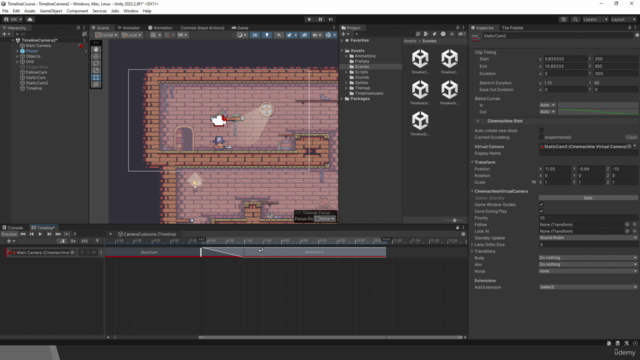Switch to the Console tab

click(x=13, y=228)
